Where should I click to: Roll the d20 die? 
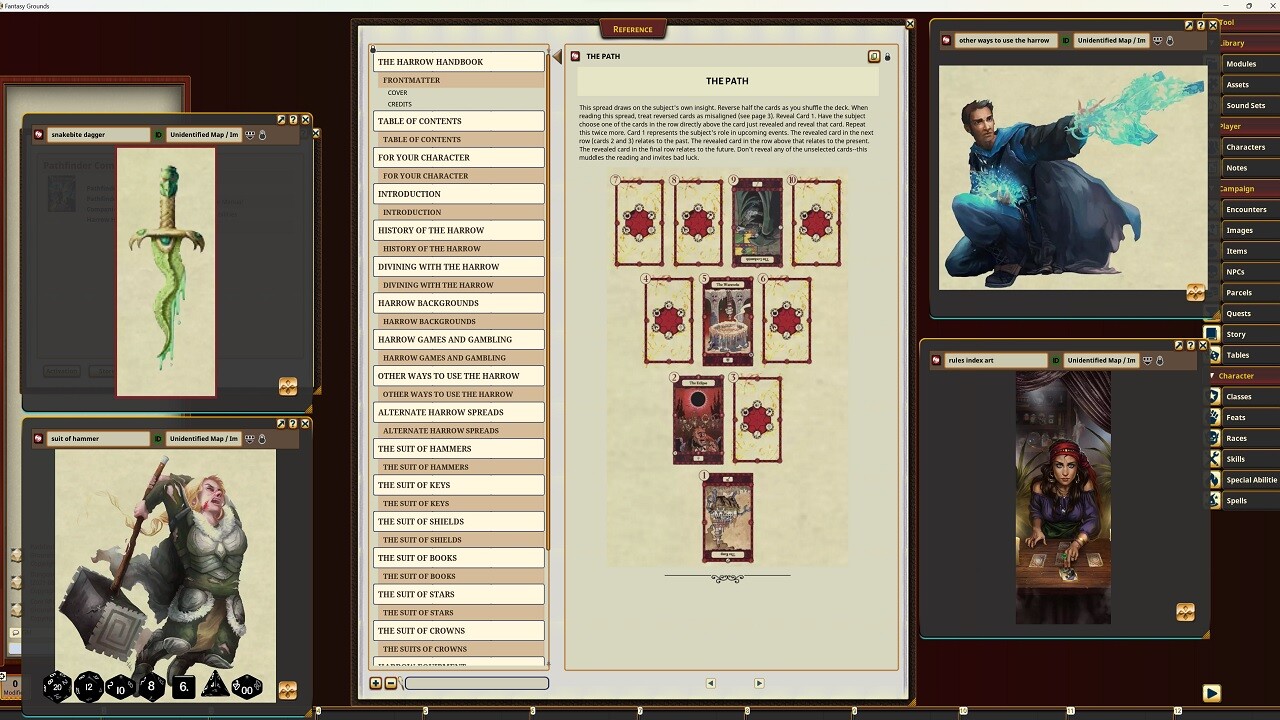coord(57,687)
